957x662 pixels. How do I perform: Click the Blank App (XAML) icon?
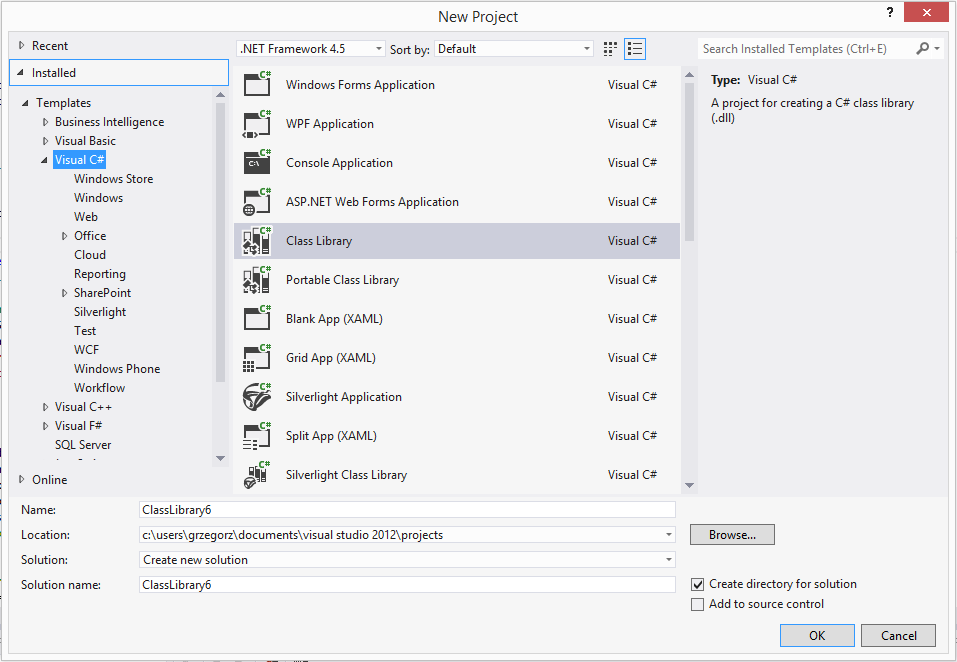257,318
